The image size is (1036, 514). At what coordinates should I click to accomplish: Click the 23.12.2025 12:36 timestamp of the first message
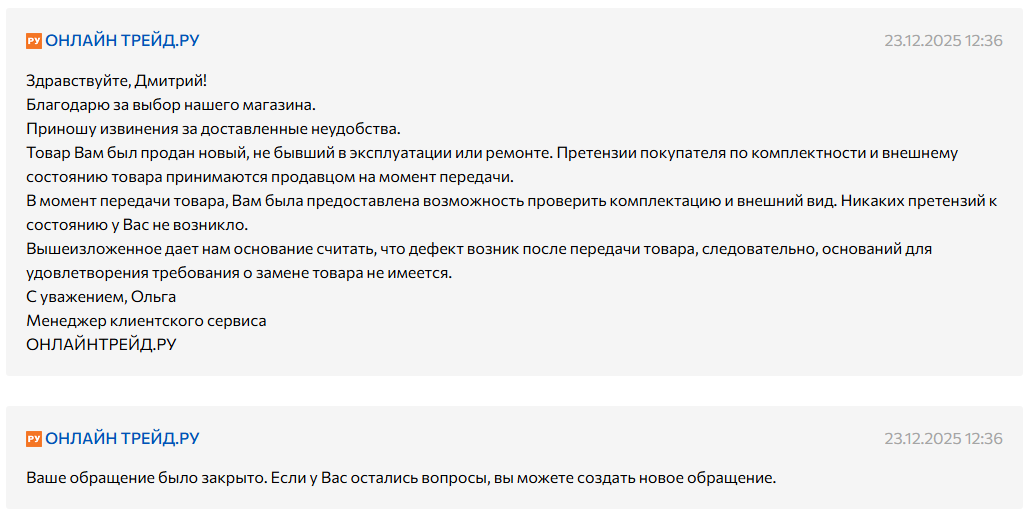pyautogui.click(x=942, y=41)
